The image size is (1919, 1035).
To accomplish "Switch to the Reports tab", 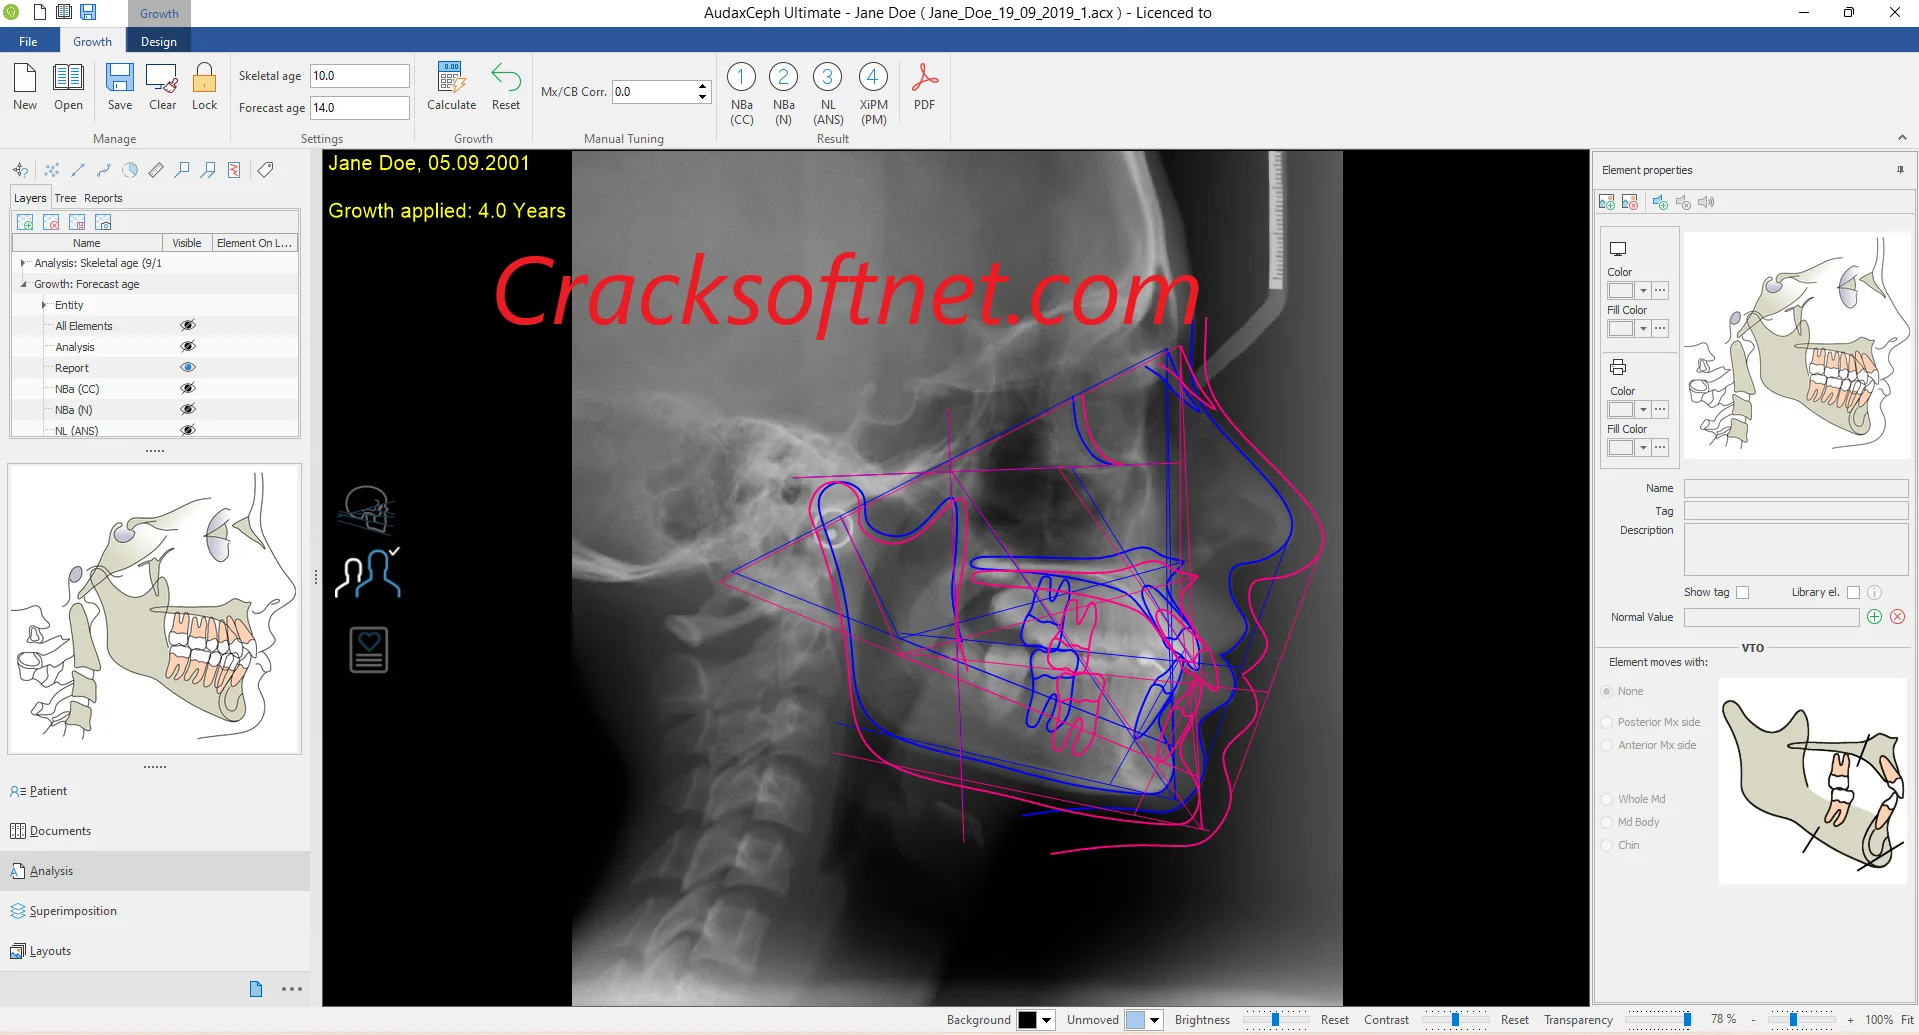I will (103, 198).
